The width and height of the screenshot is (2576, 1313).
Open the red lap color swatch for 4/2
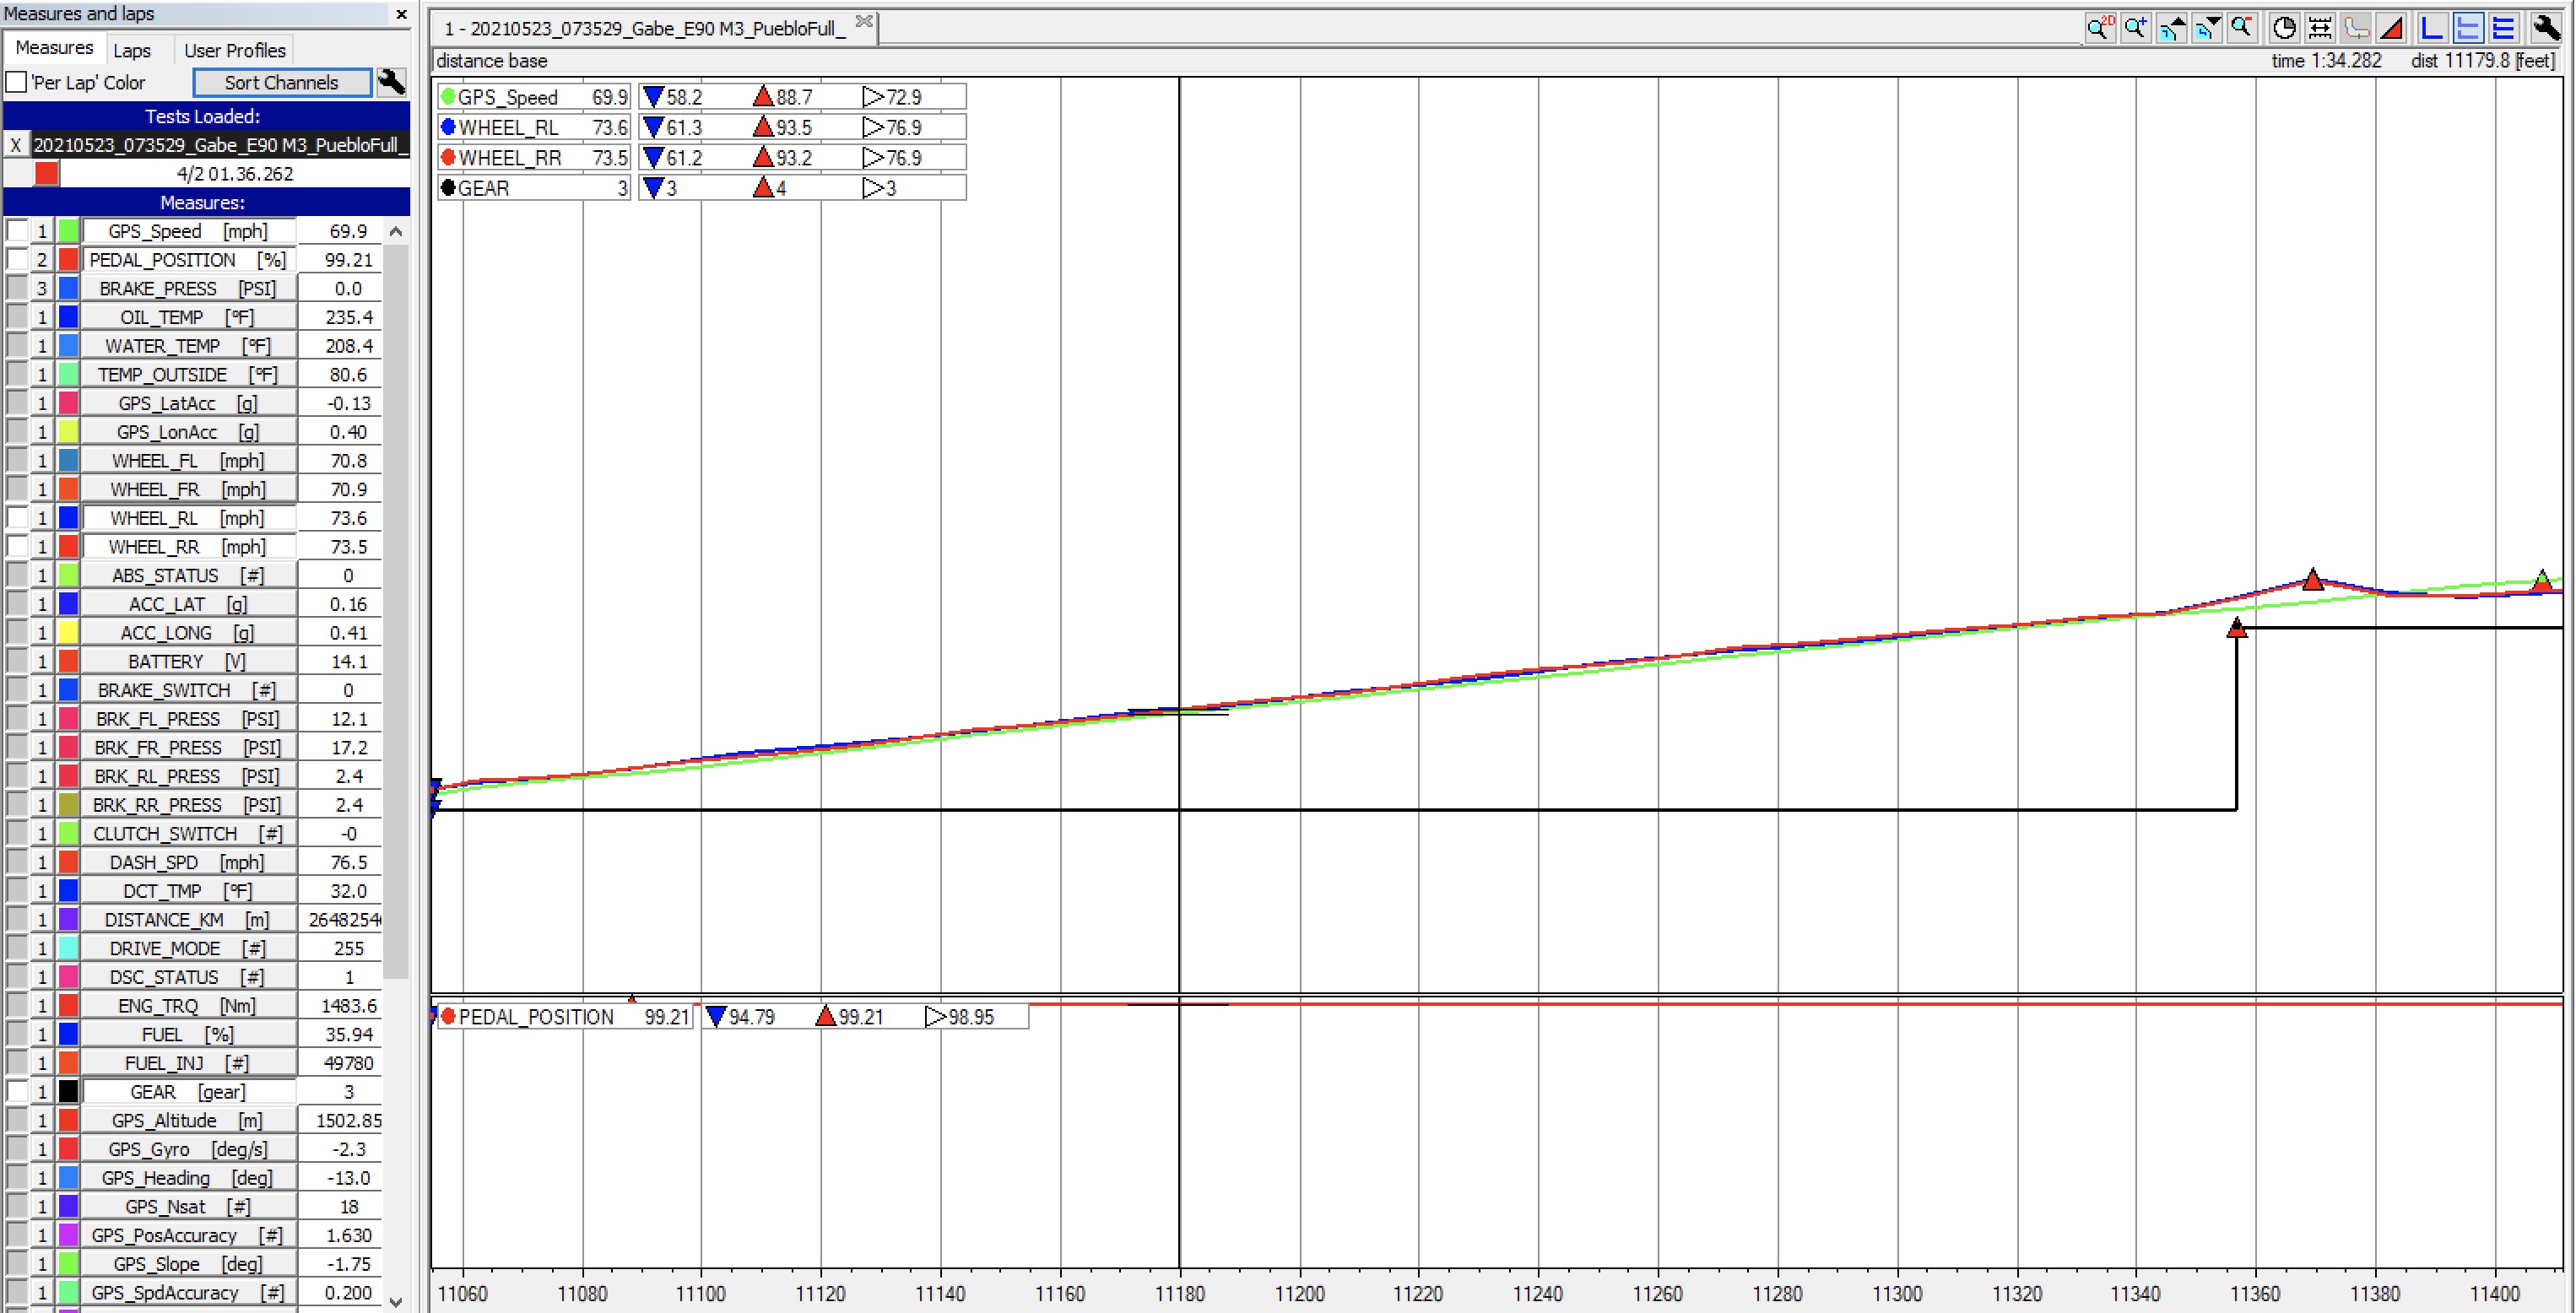pyautogui.click(x=46, y=174)
